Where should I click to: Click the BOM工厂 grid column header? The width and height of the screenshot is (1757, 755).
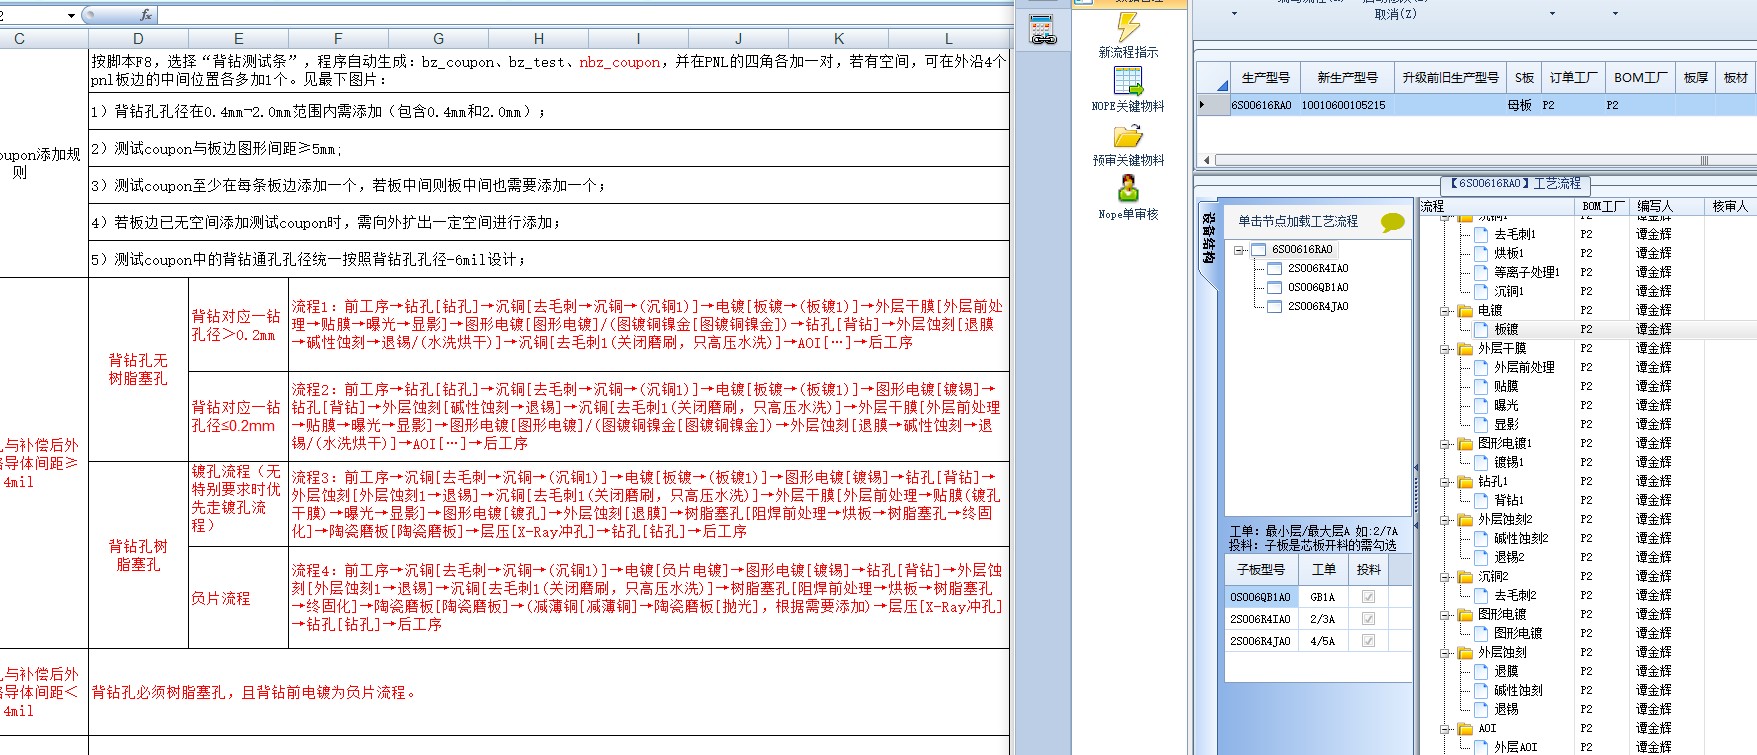[1640, 77]
